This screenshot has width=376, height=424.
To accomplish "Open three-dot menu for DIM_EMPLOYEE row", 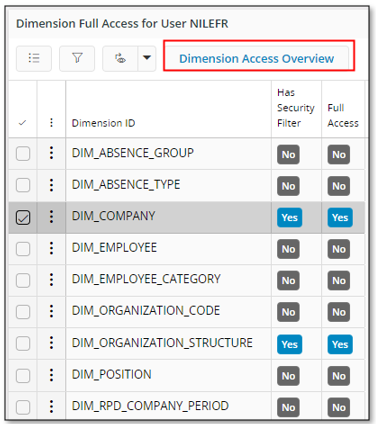I will (x=51, y=248).
